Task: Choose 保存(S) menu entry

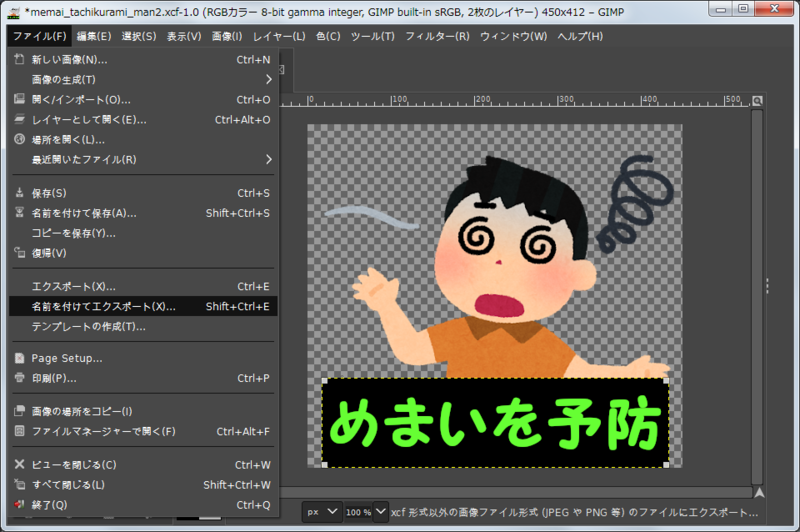Action: pyautogui.click(x=143, y=193)
